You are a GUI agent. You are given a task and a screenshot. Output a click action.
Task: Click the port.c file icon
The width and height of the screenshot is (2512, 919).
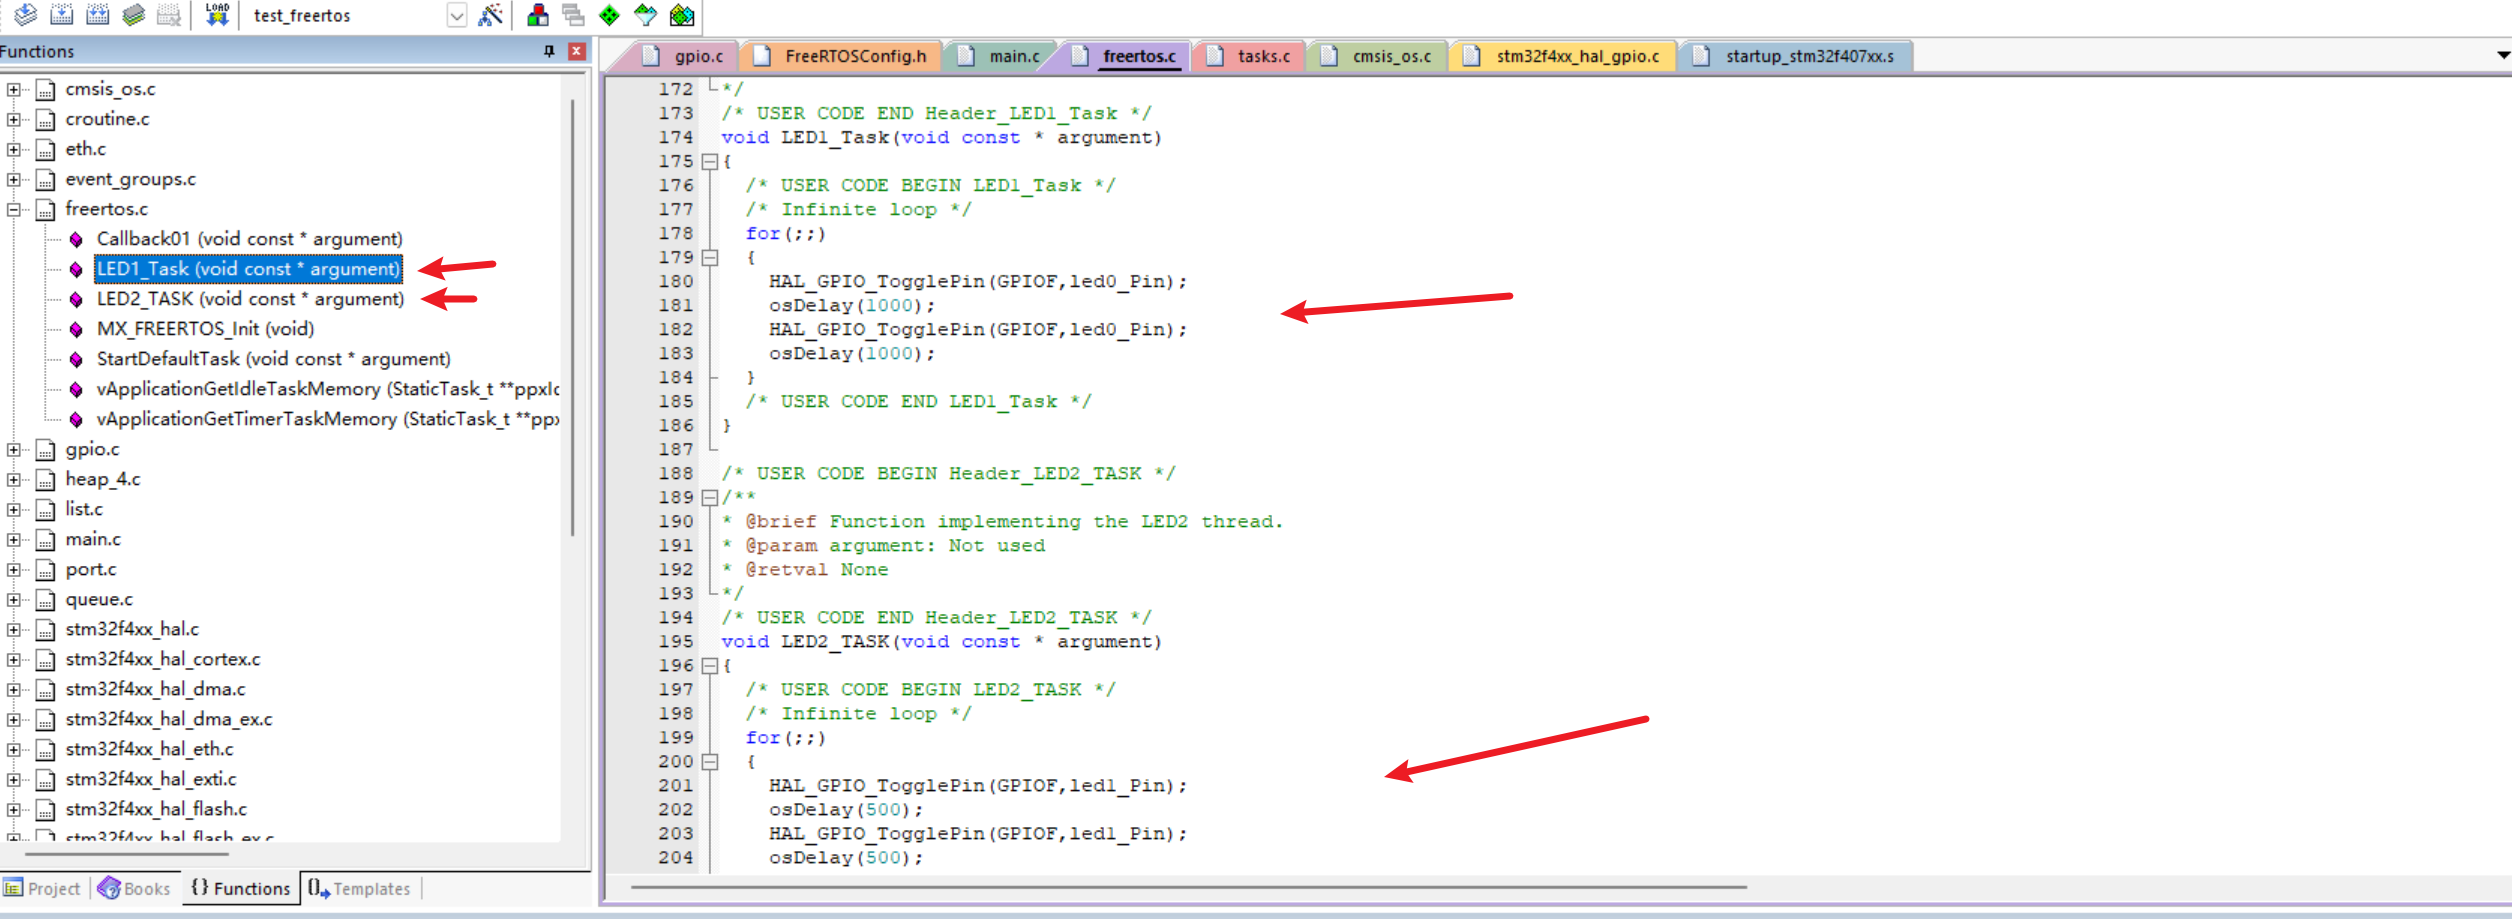pos(45,570)
